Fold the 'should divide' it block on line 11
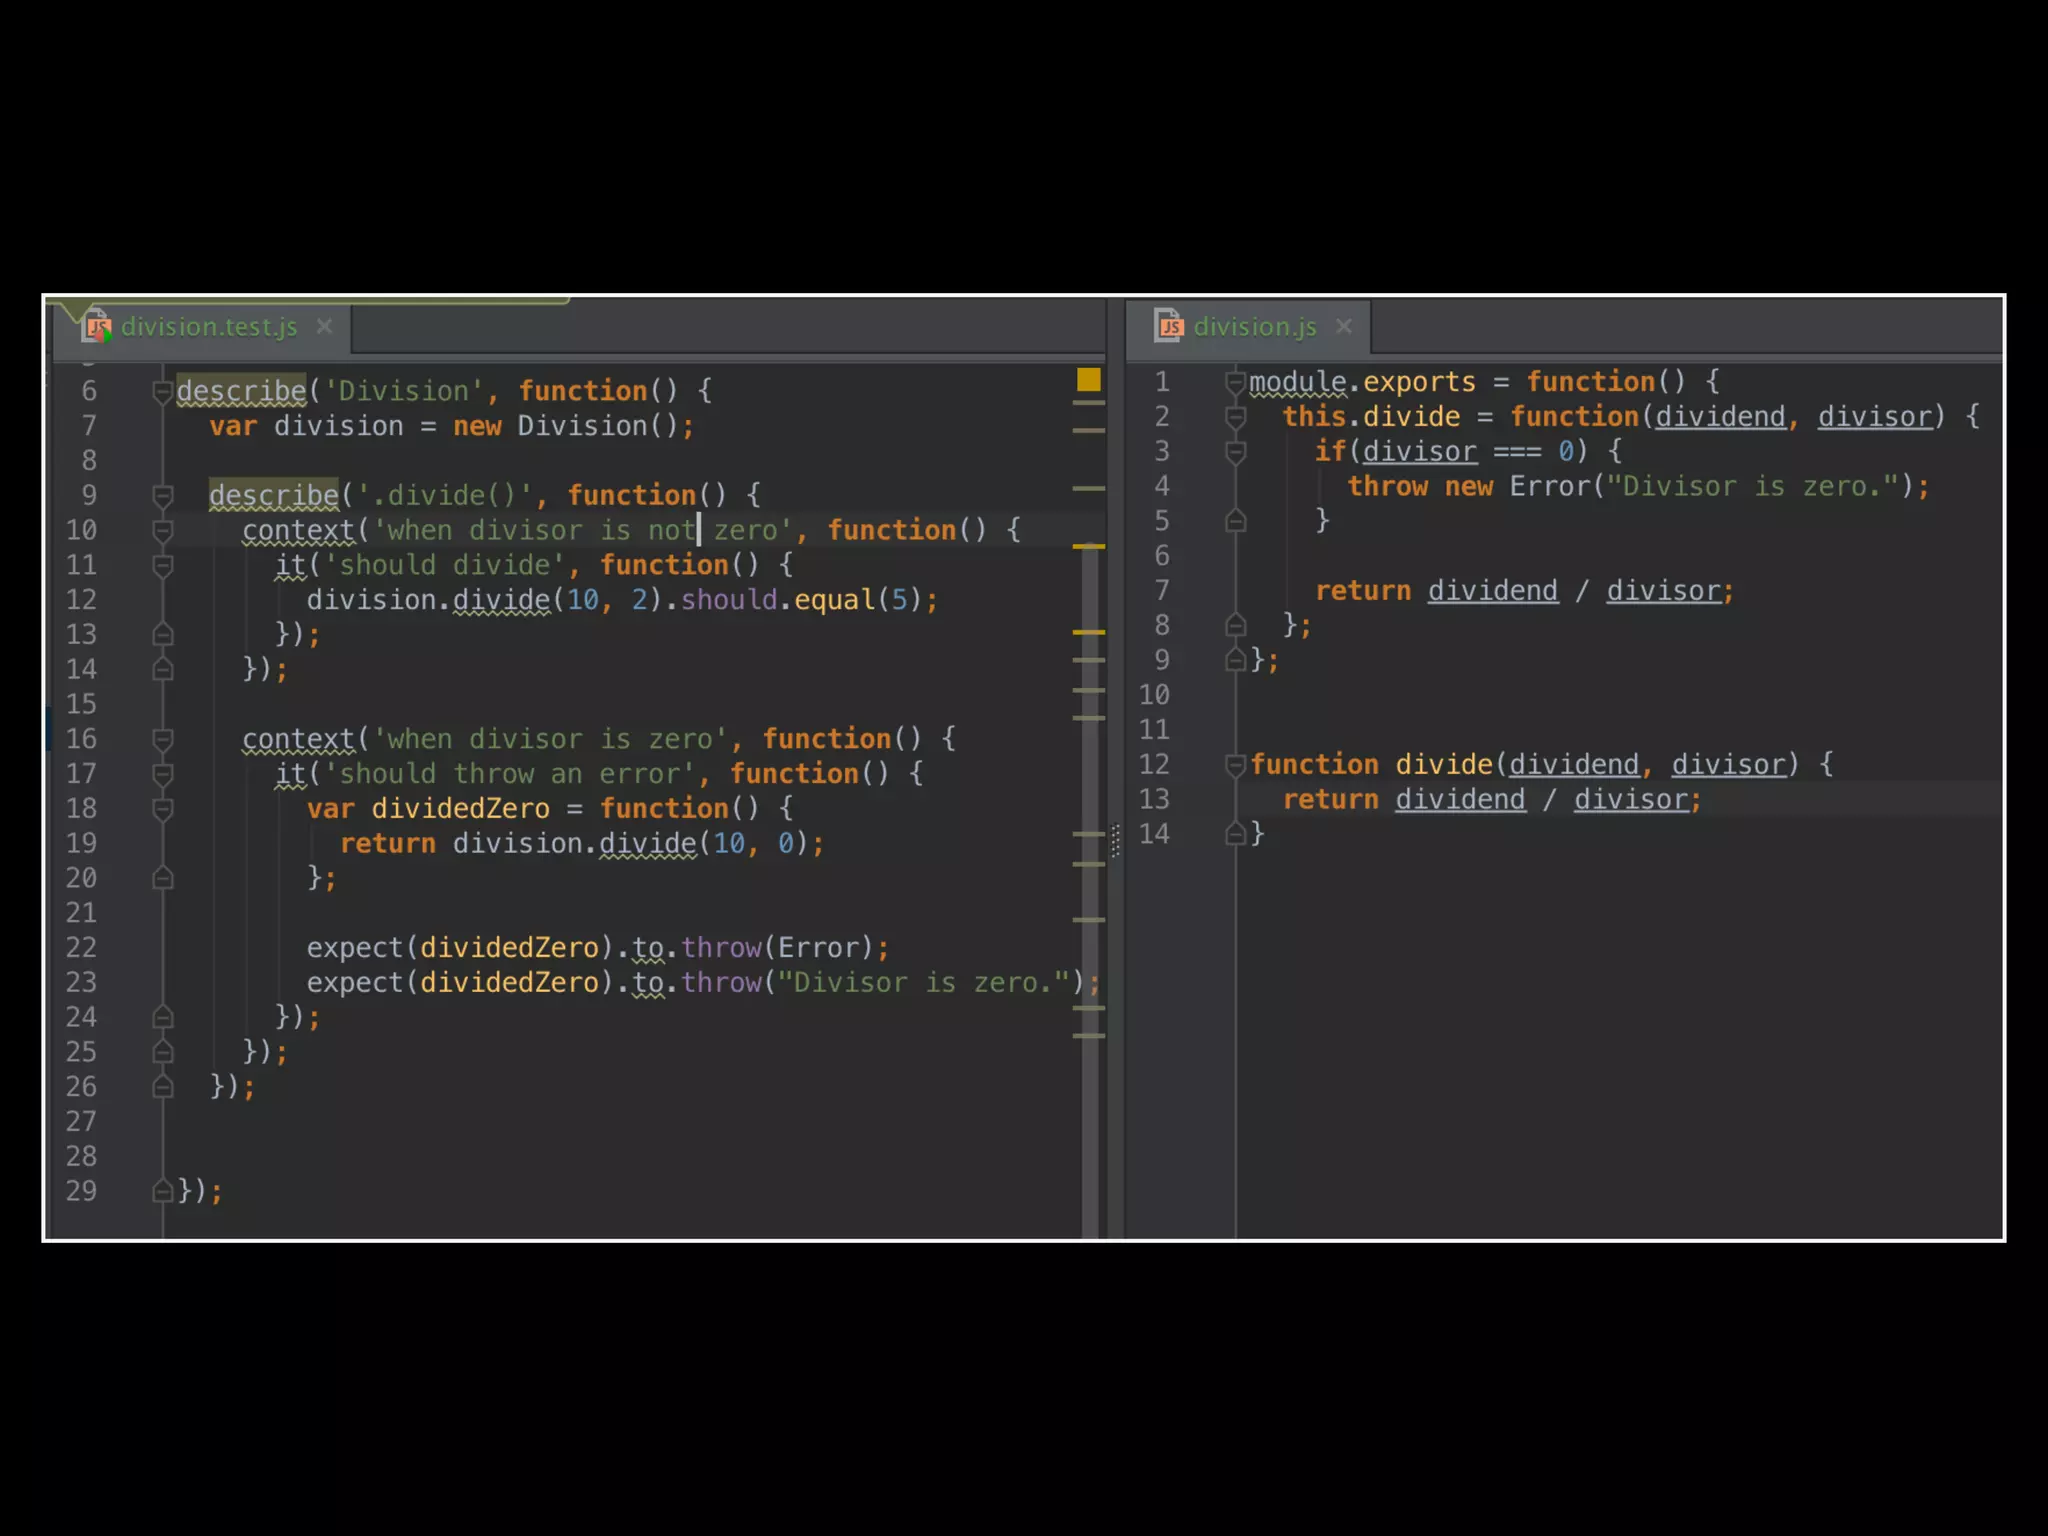This screenshot has height=1536, width=2048. pyautogui.click(x=162, y=565)
